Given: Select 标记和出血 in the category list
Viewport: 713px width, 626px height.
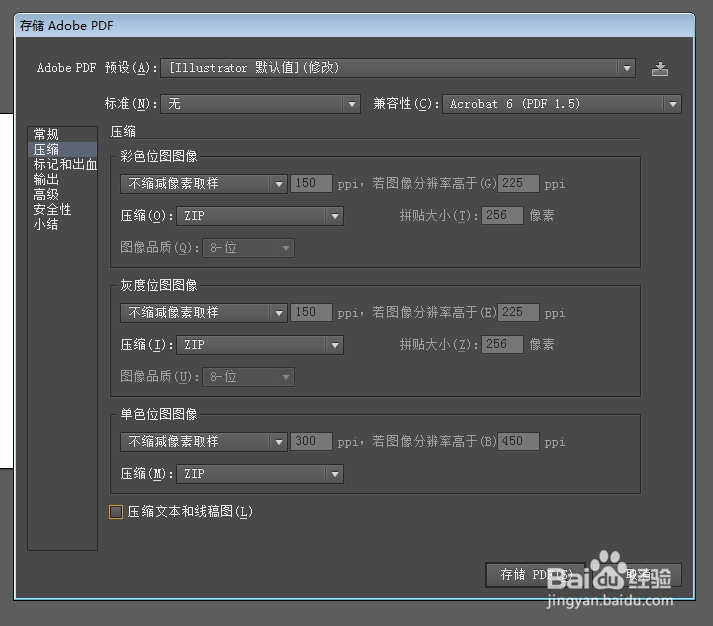Looking at the screenshot, I should pyautogui.click(x=65, y=164).
